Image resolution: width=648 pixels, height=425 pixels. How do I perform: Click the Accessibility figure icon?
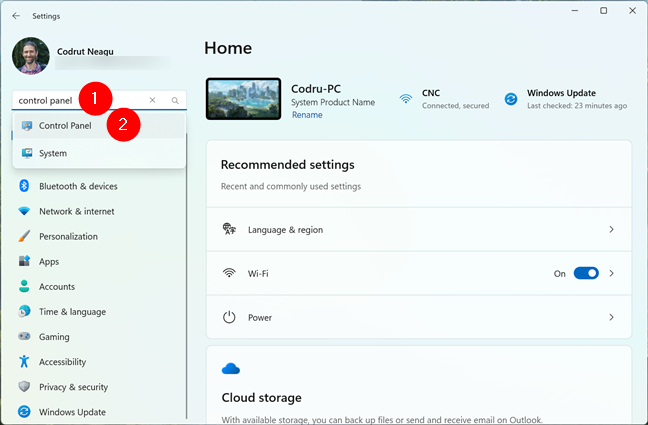coord(24,361)
